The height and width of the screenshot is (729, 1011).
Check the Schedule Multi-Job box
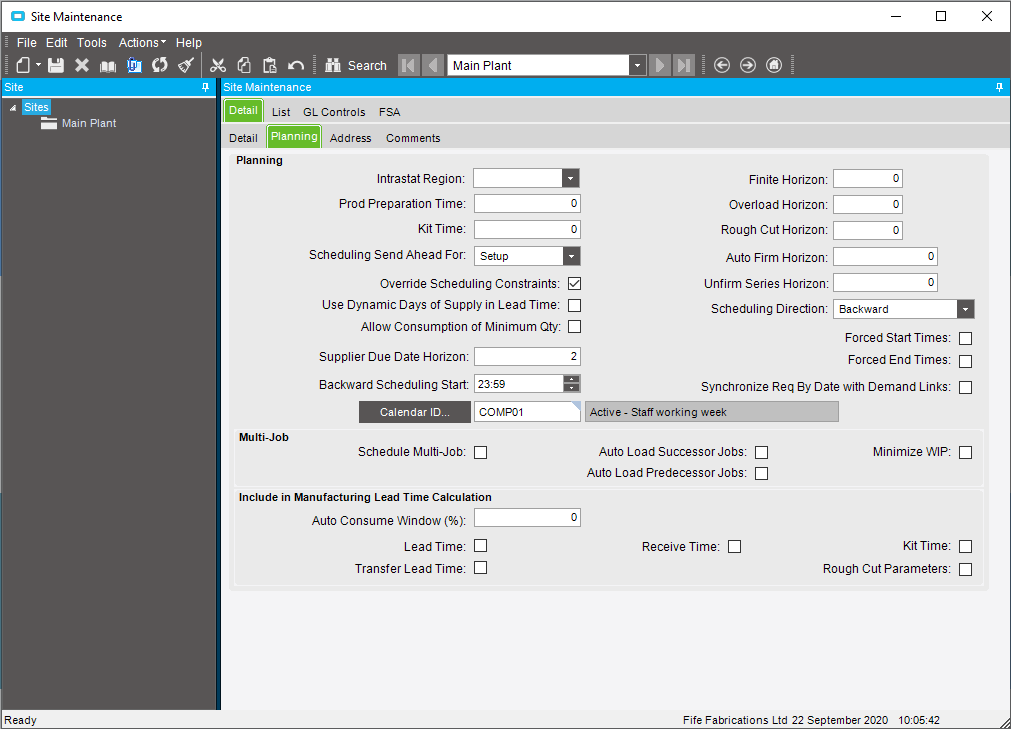pyautogui.click(x=480, y=452)
